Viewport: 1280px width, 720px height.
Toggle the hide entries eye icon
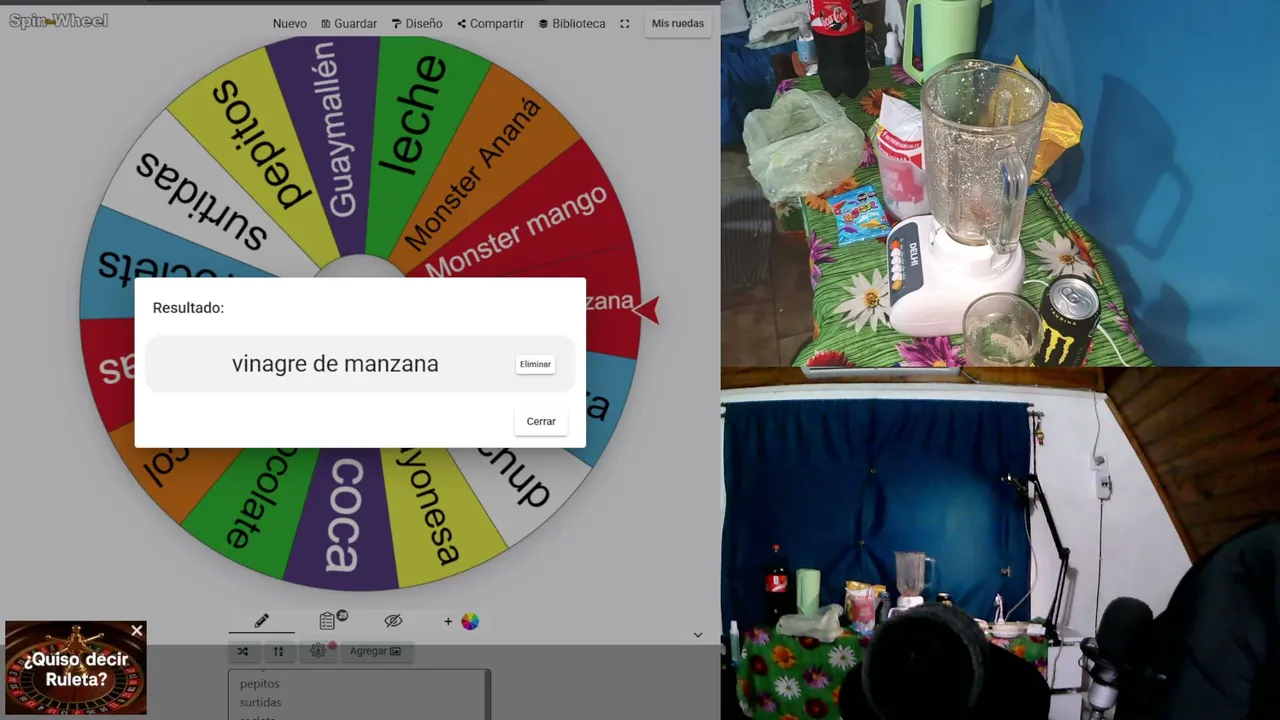pos(393,621)
